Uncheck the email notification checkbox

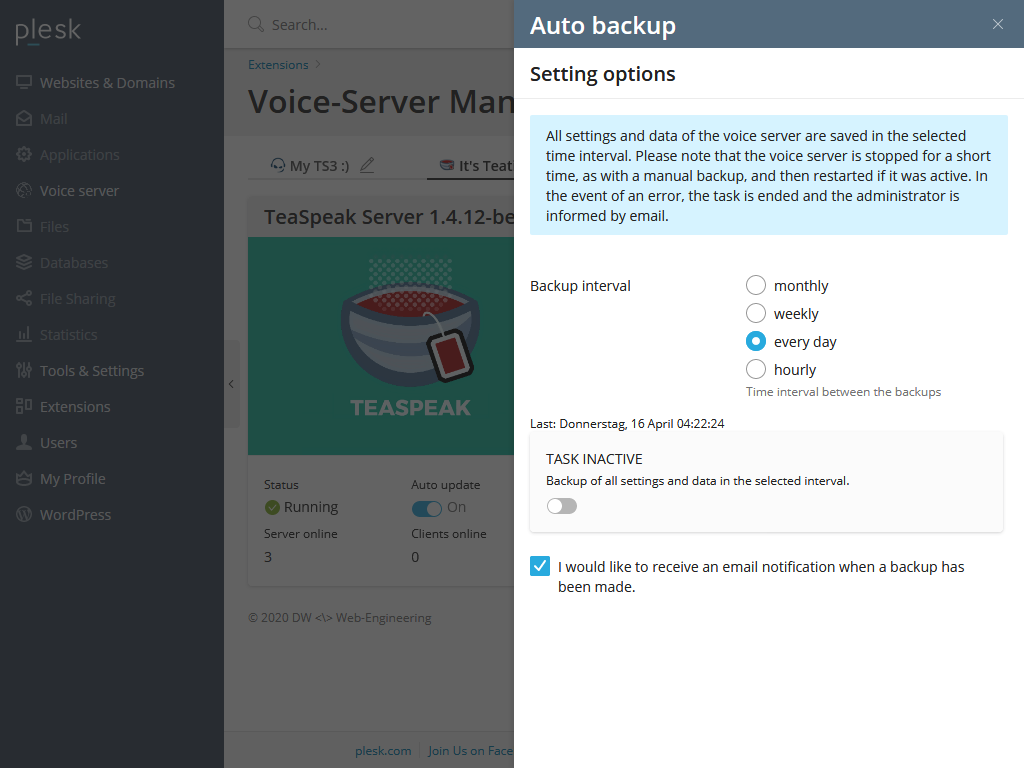point(540,566)
